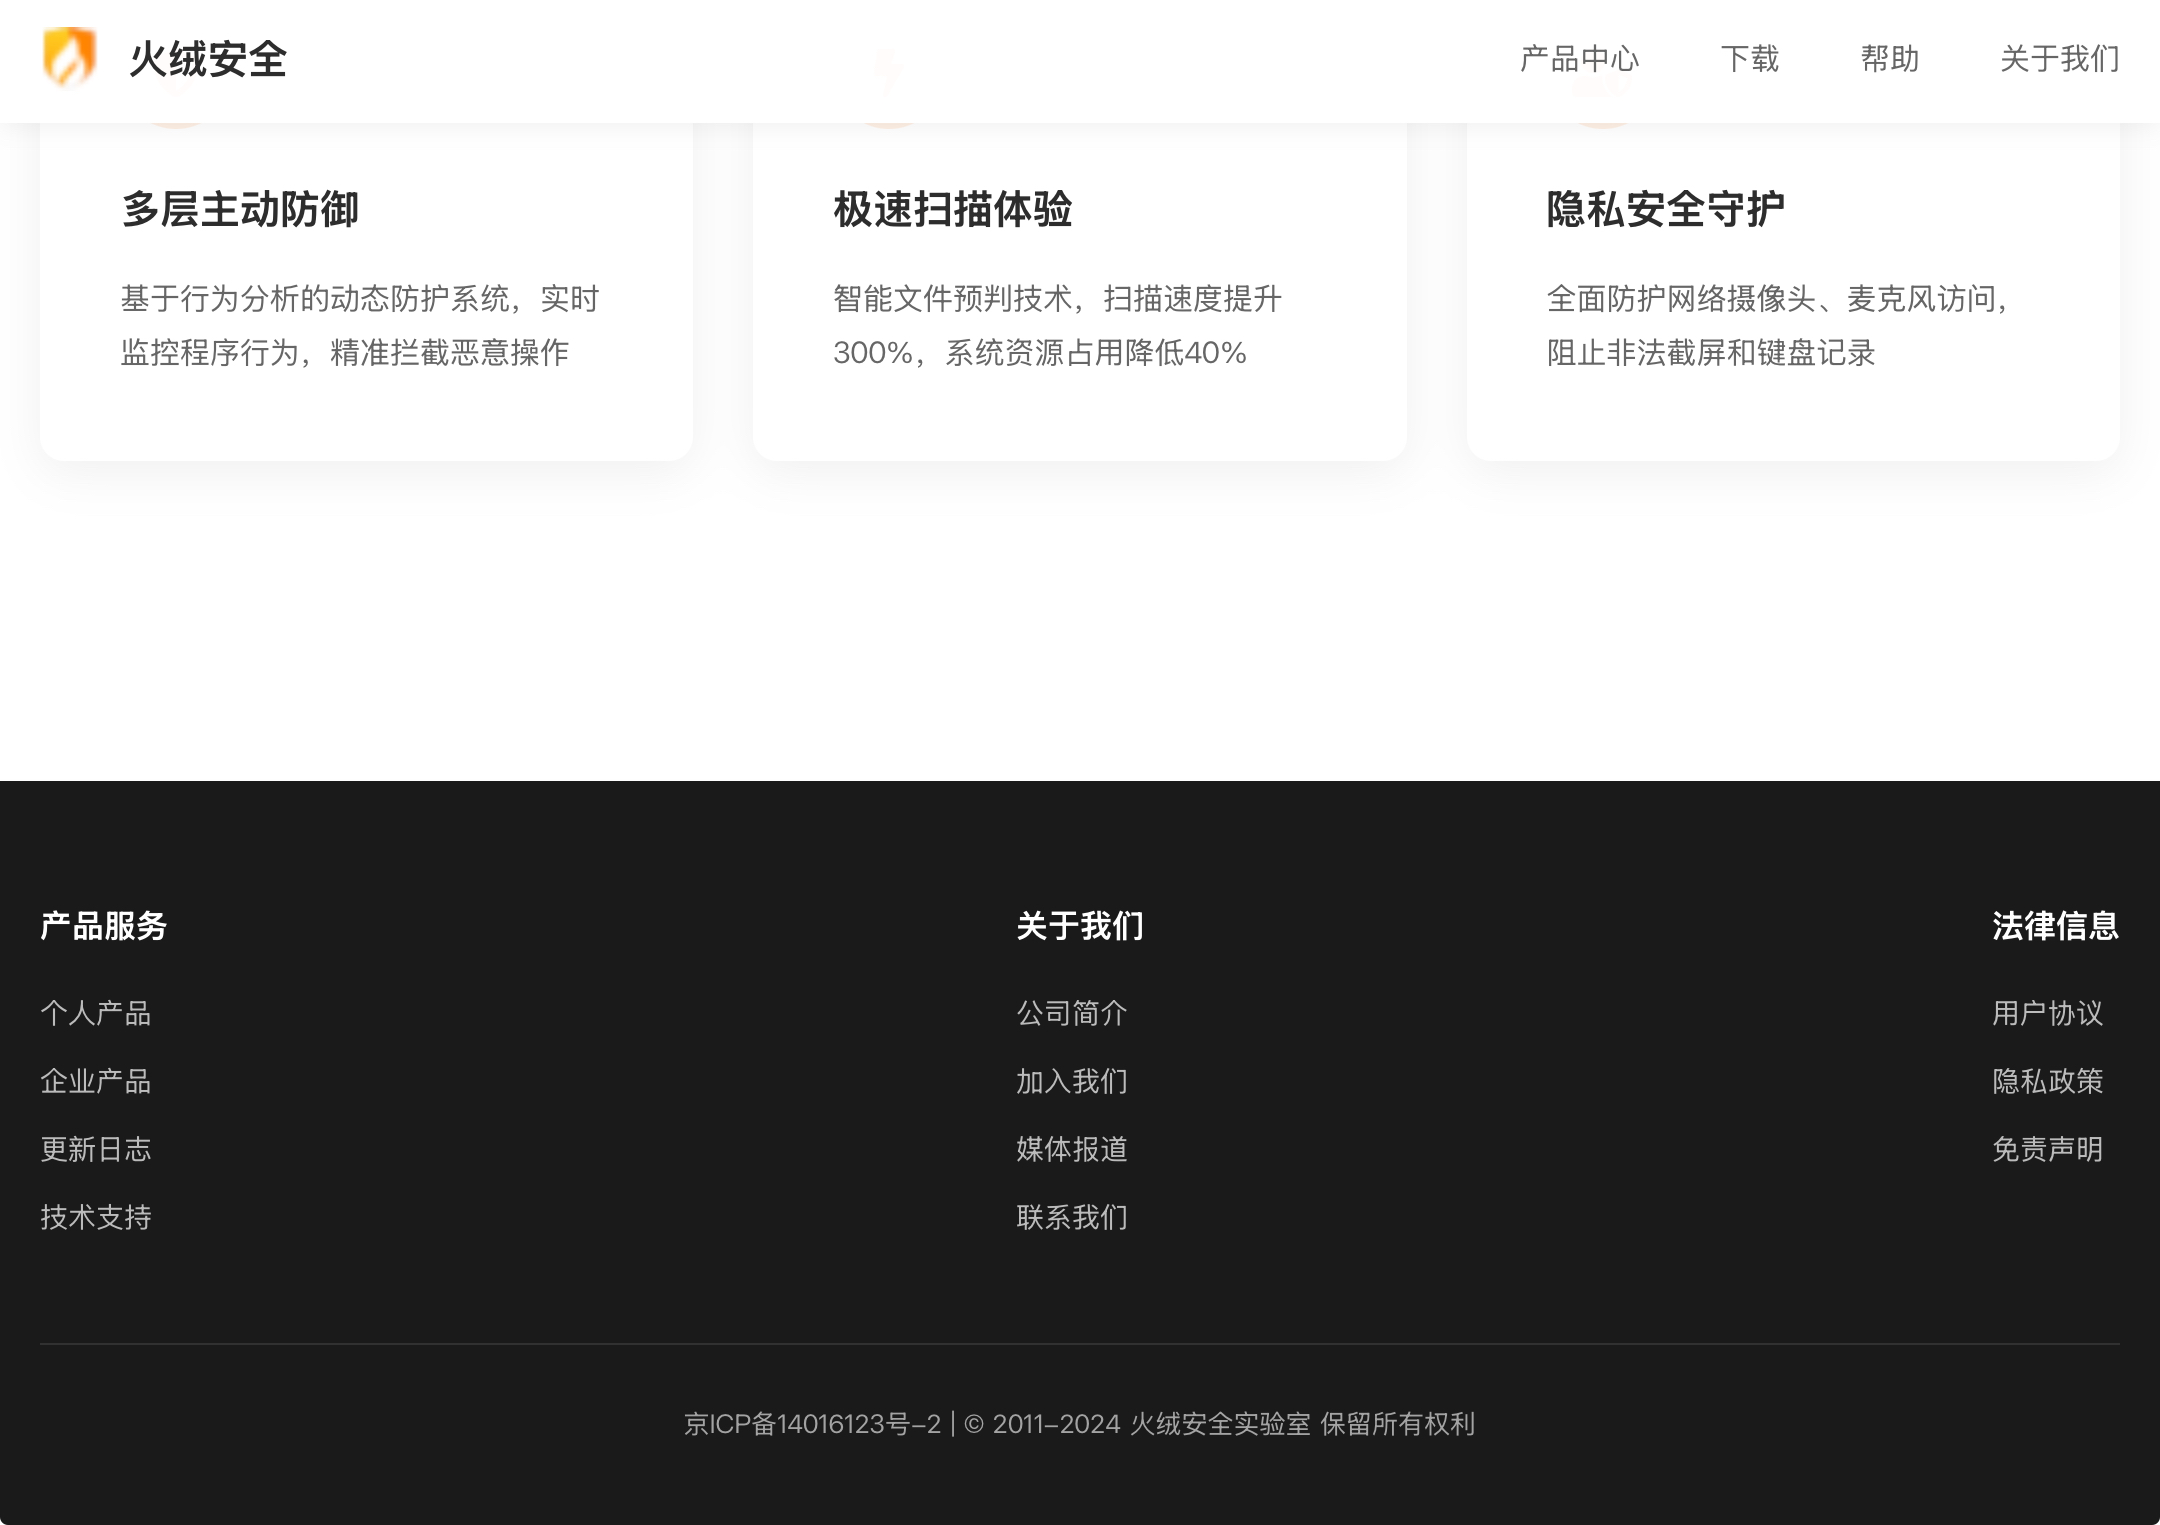The height and width of the screenshot is (1525, 2160).
Task: Go to the 下载 page
Action: (x=1749, y=59)
